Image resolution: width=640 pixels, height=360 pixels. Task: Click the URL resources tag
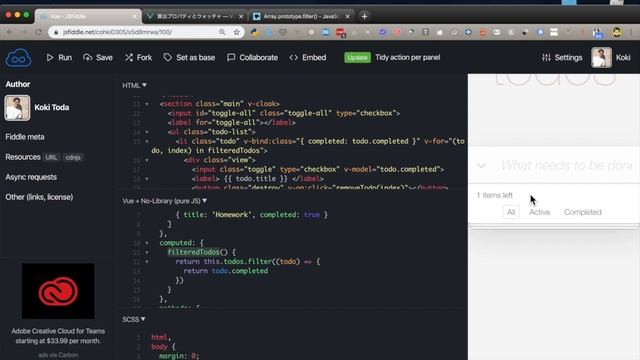pos(51,157)
